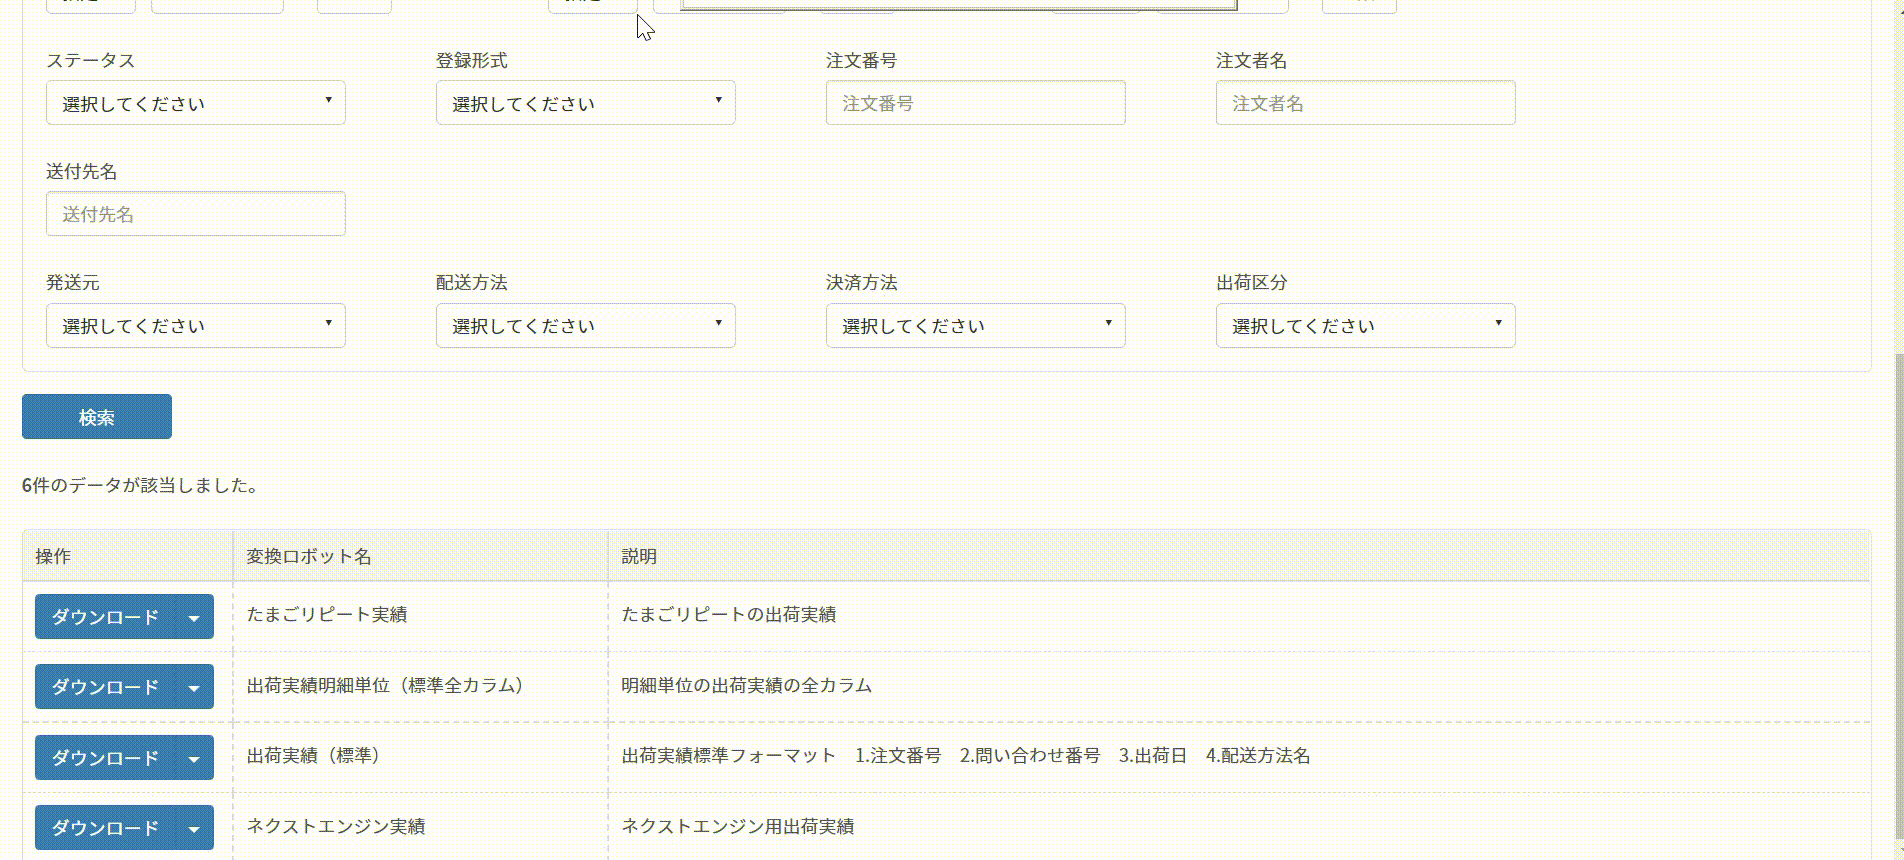Click the 検索 button
1904x860 pixels.
click(97, 417)
